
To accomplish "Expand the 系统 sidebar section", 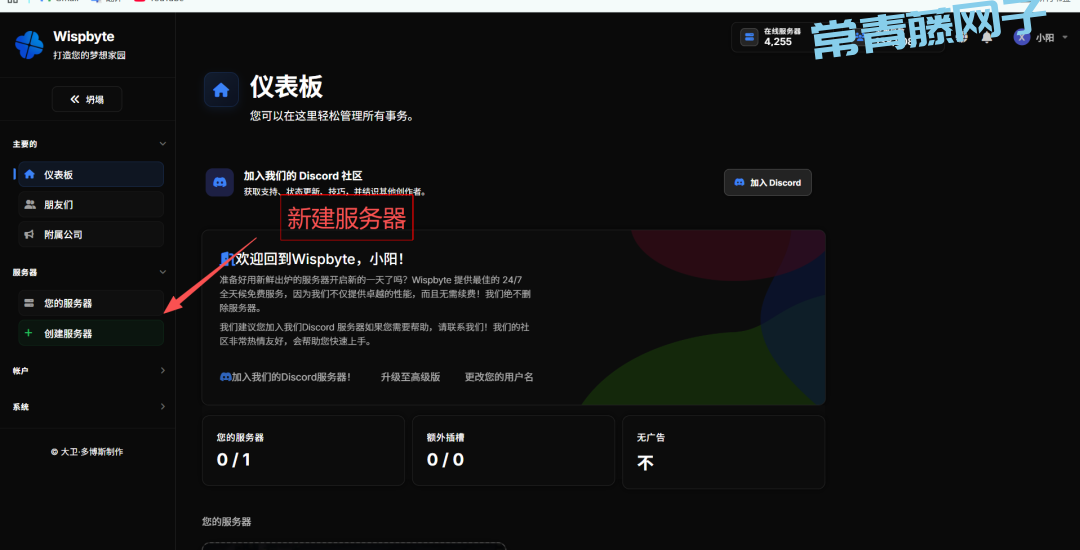I will coord(163,407).
